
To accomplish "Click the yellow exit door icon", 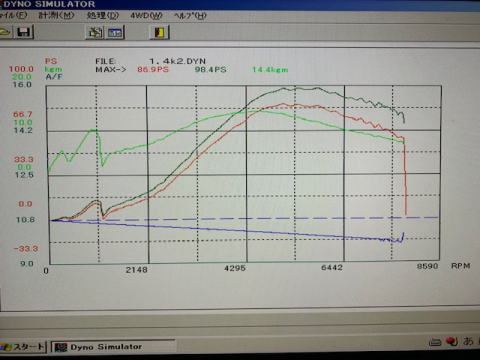I will 160,32.
